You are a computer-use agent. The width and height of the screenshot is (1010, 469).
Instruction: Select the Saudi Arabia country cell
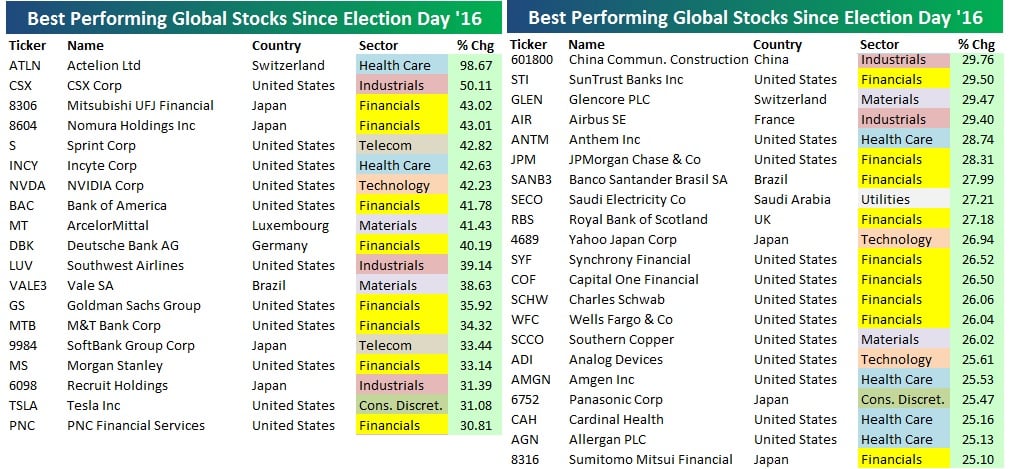pos(792,199)
